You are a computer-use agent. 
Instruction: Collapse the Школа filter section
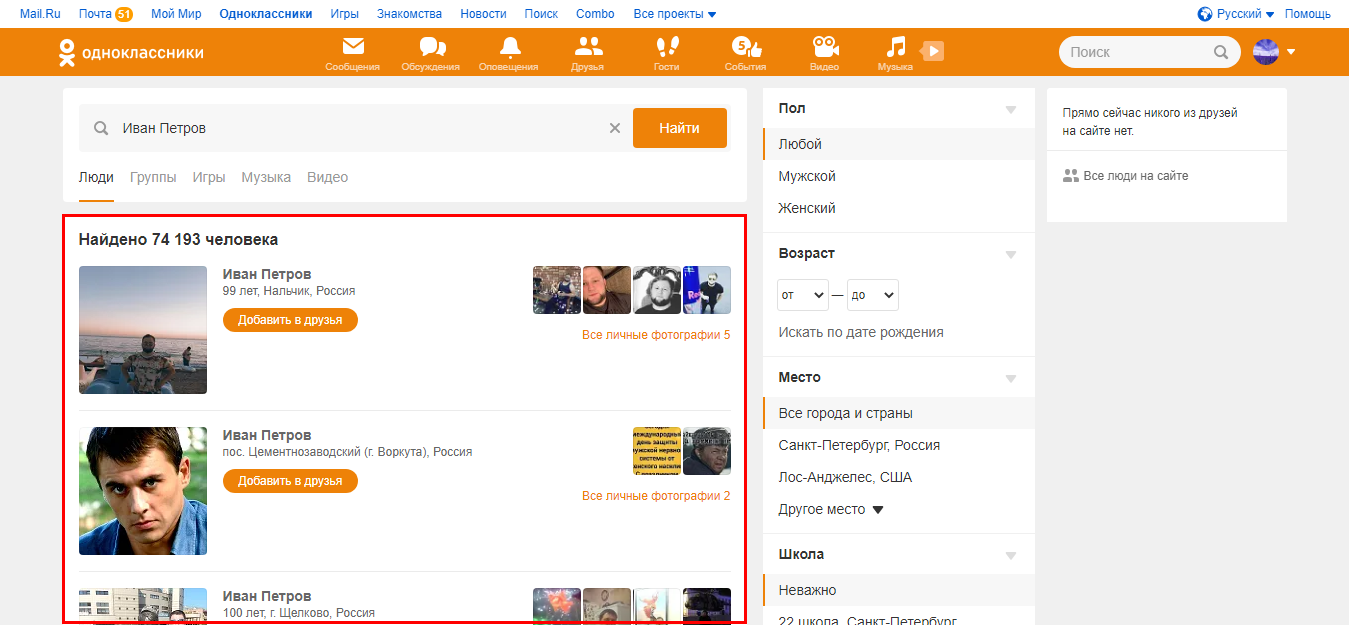pos(1010,555)
